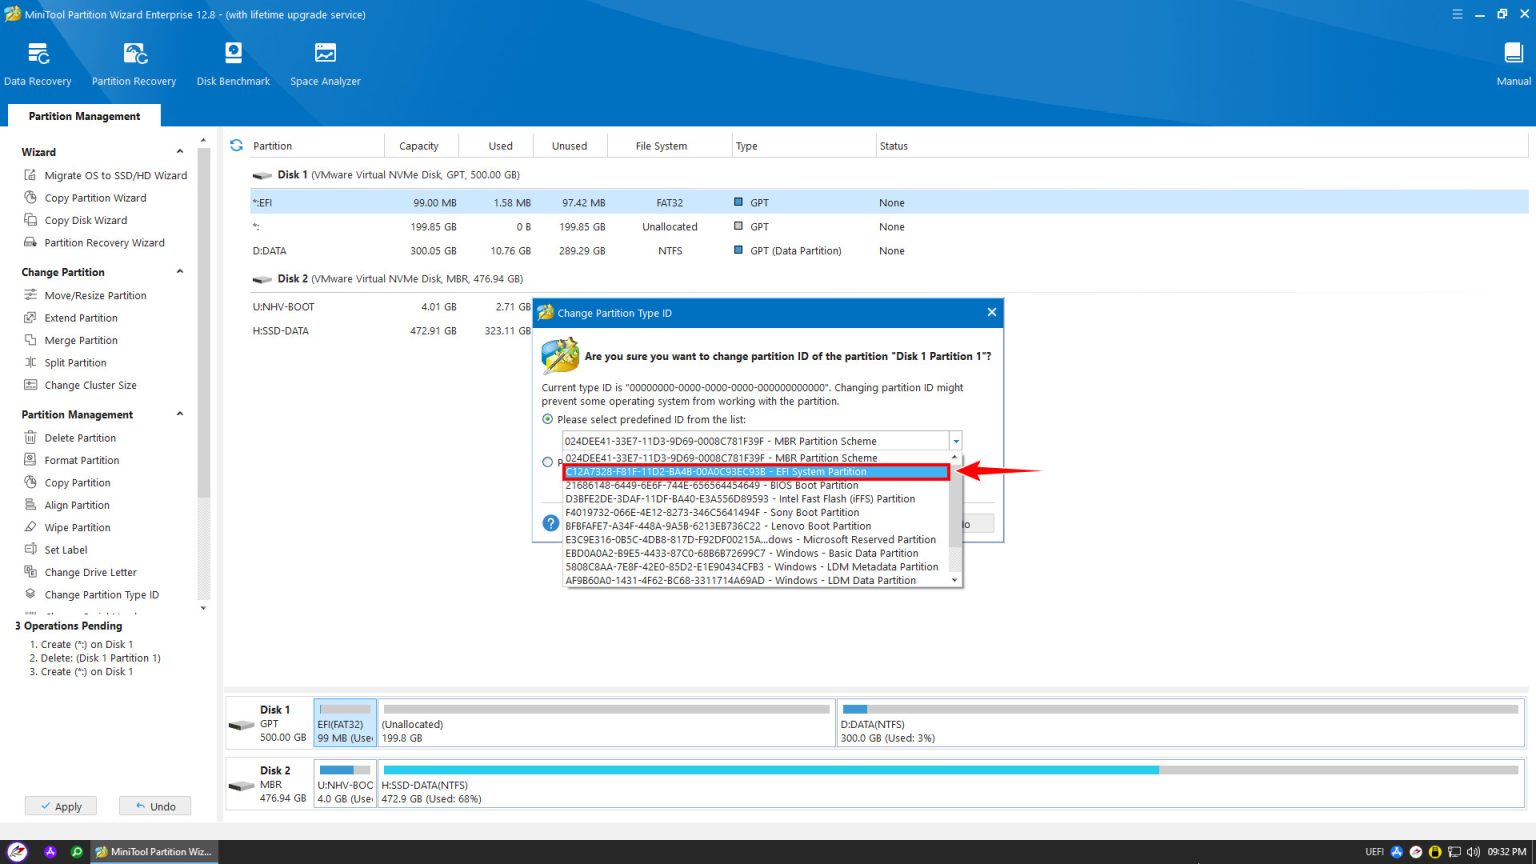Start the Disk Benchmark tool
The height and width of the screenshot is (864, 1536).
coord(232,60)
